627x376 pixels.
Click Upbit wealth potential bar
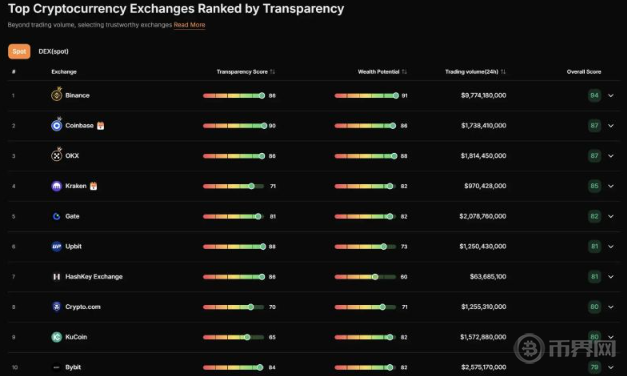pyautogui.click(x=365, y=246)
